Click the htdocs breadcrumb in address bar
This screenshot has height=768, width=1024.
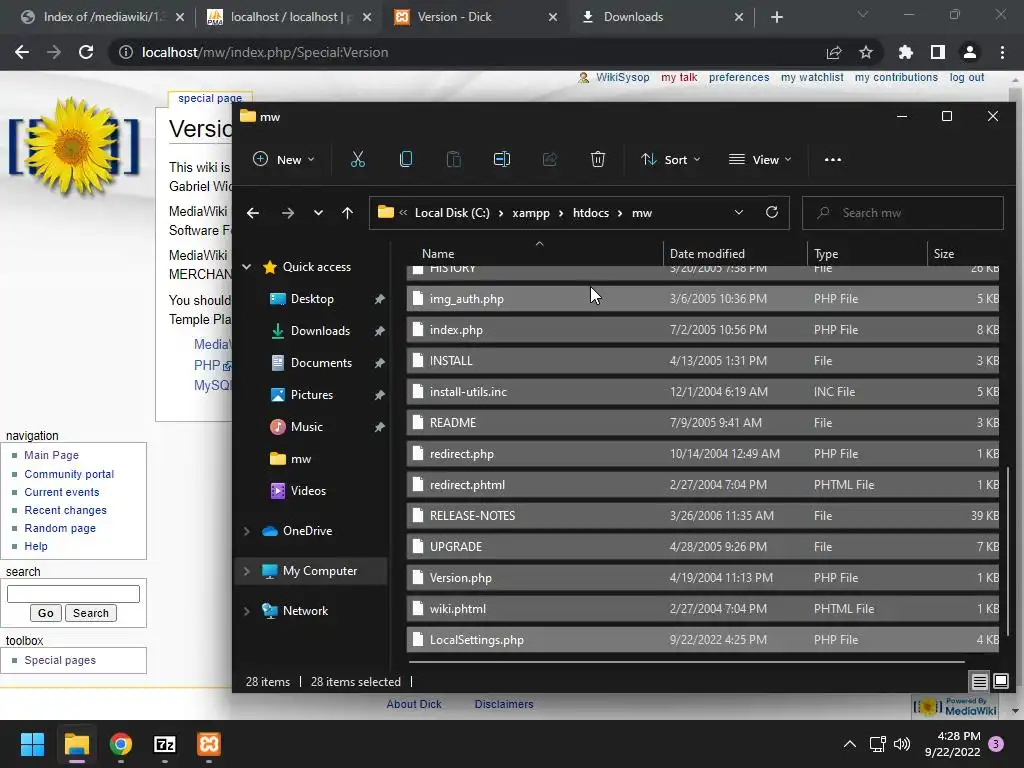pos(590,213)
